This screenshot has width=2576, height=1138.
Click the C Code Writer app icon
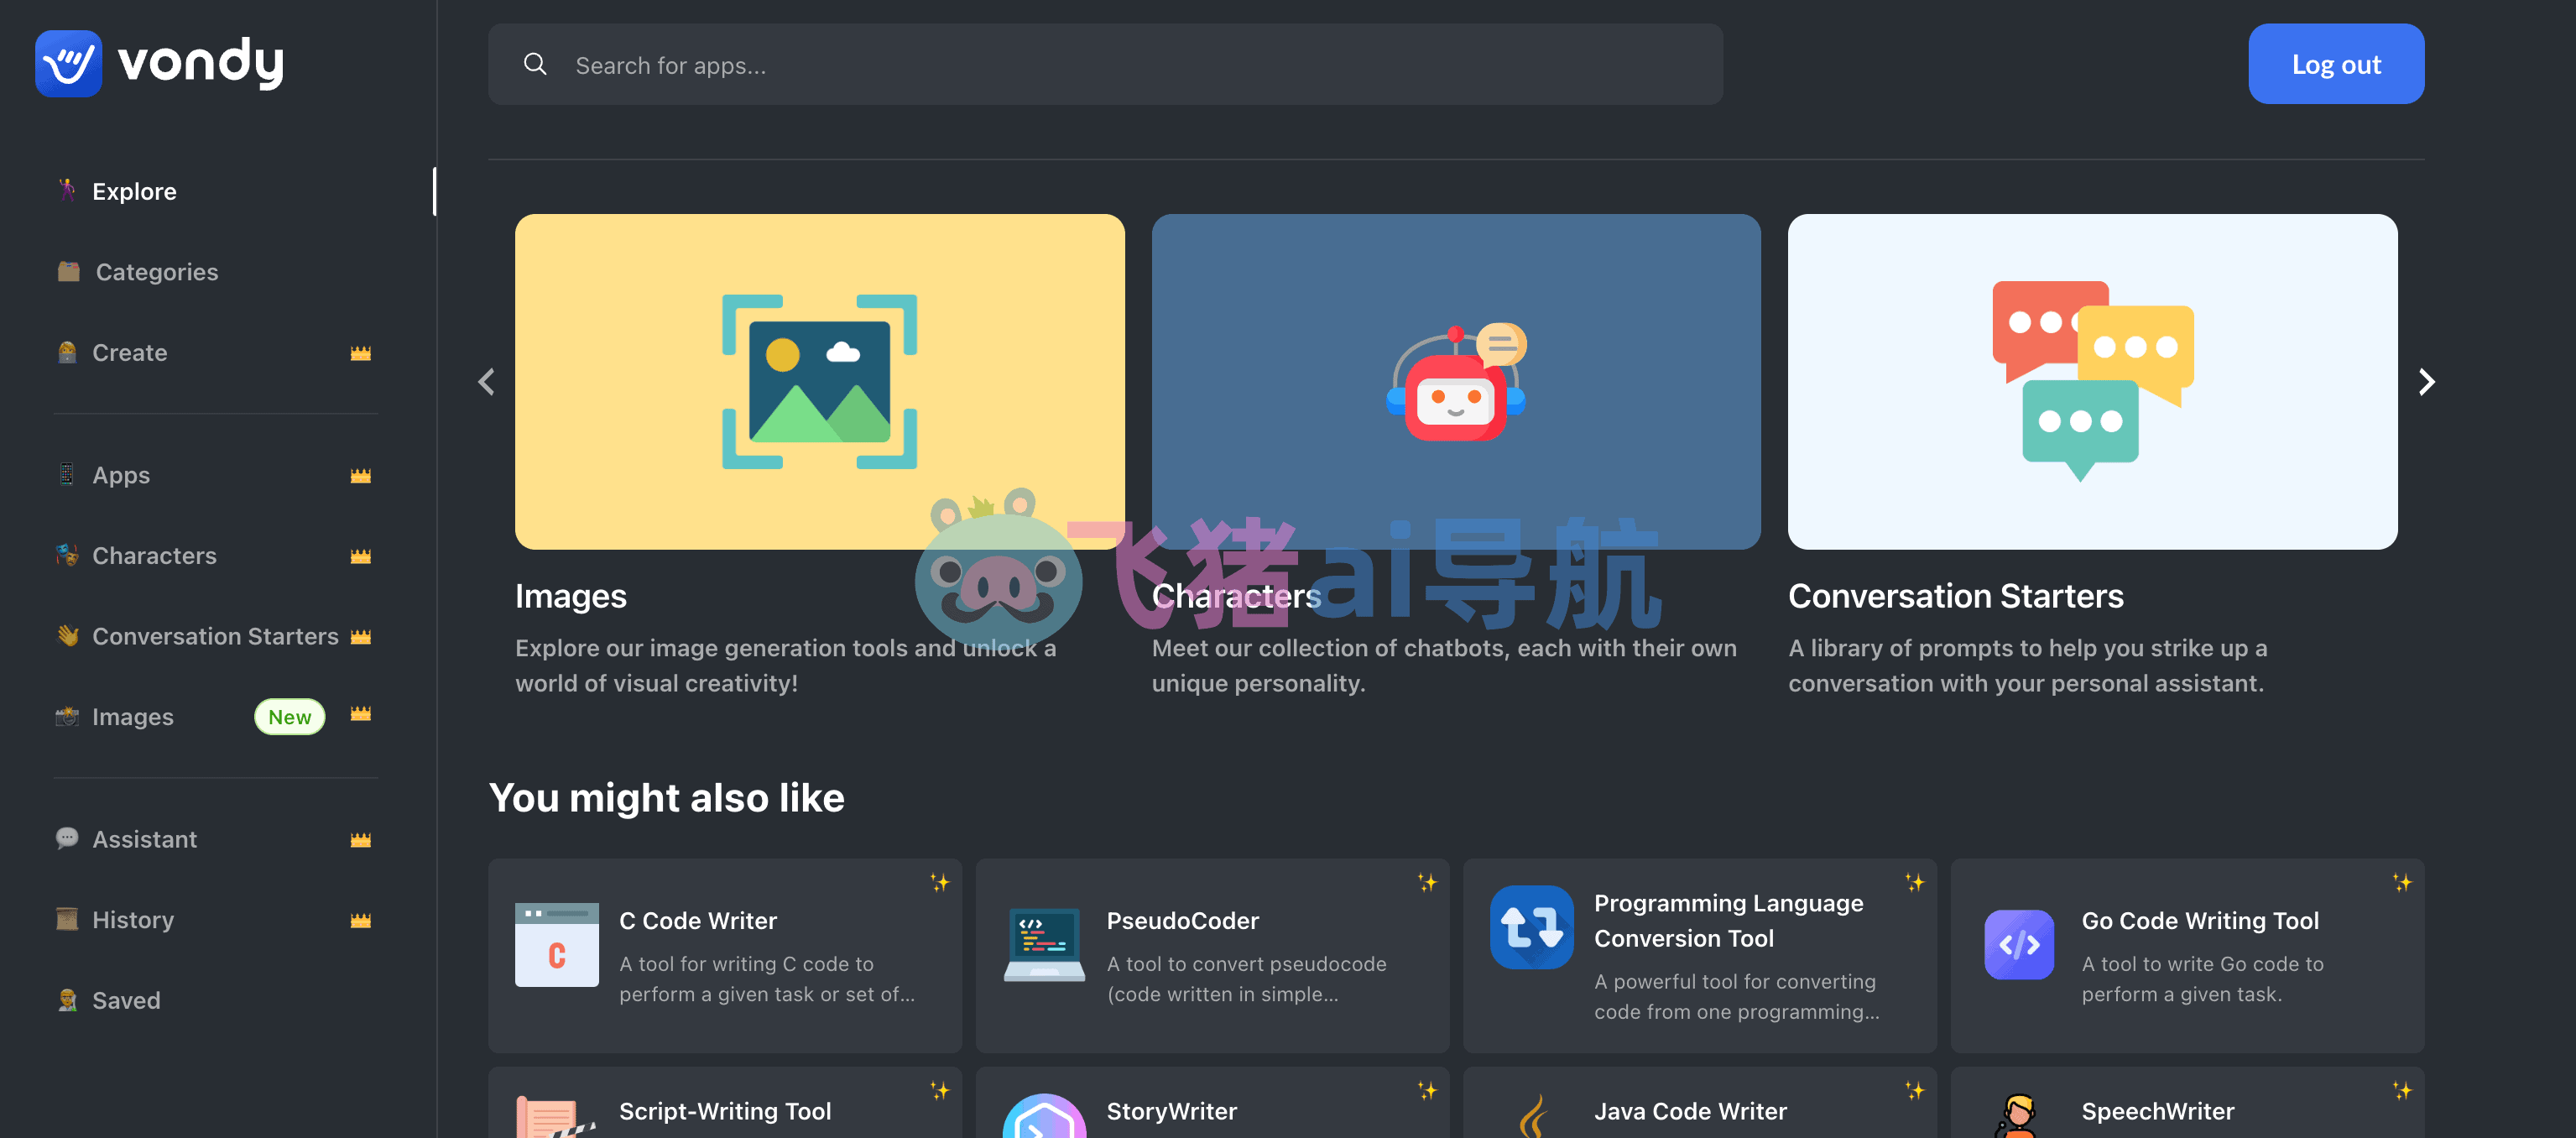tap(557, 944)
